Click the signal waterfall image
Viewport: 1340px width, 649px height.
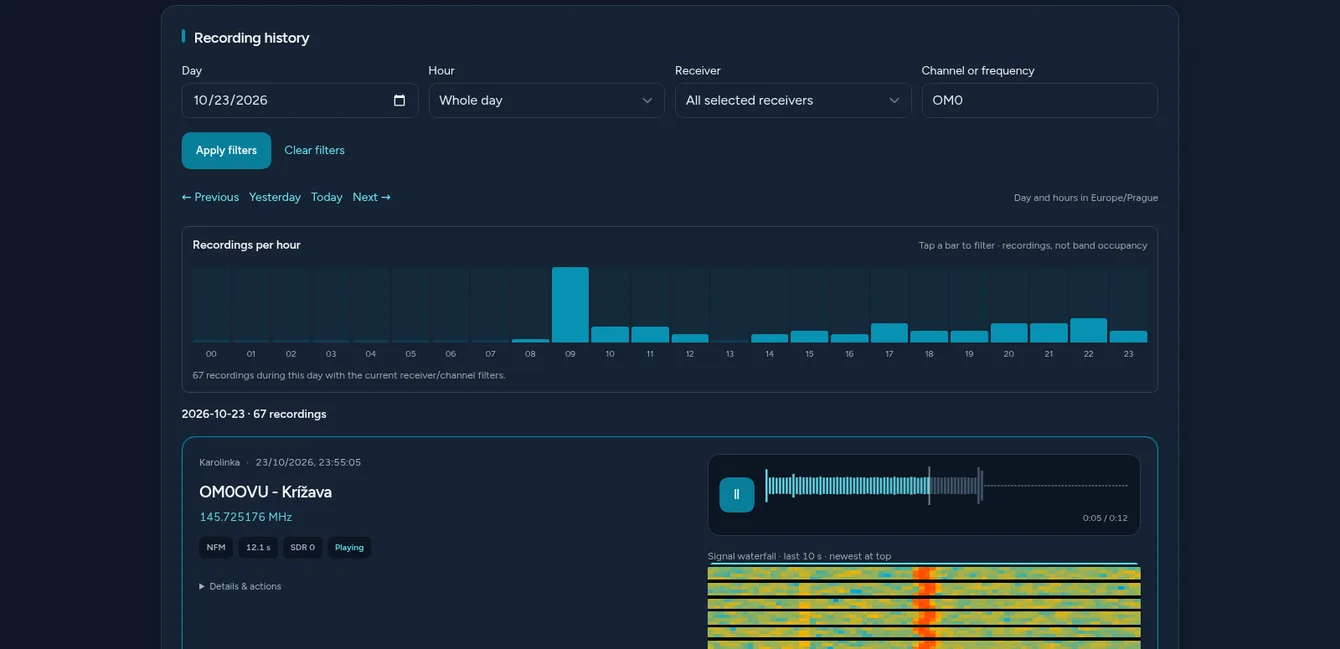(924, 606)
